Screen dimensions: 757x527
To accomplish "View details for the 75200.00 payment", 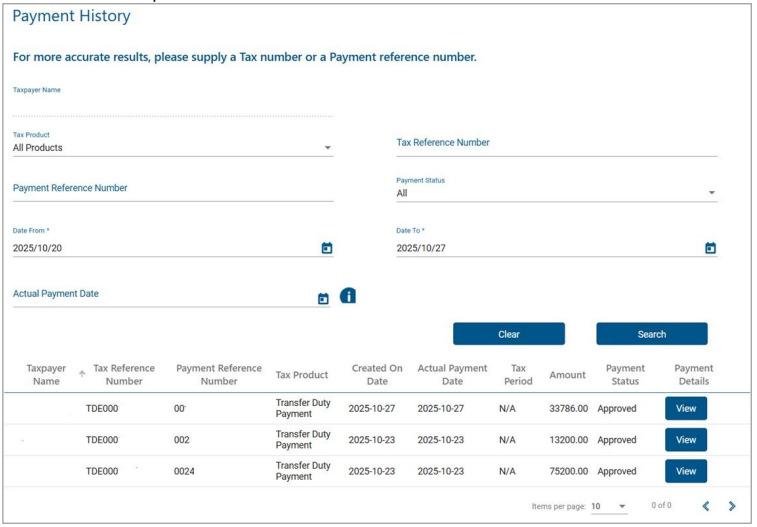I will pyautogui.click(x=685, y=471).
